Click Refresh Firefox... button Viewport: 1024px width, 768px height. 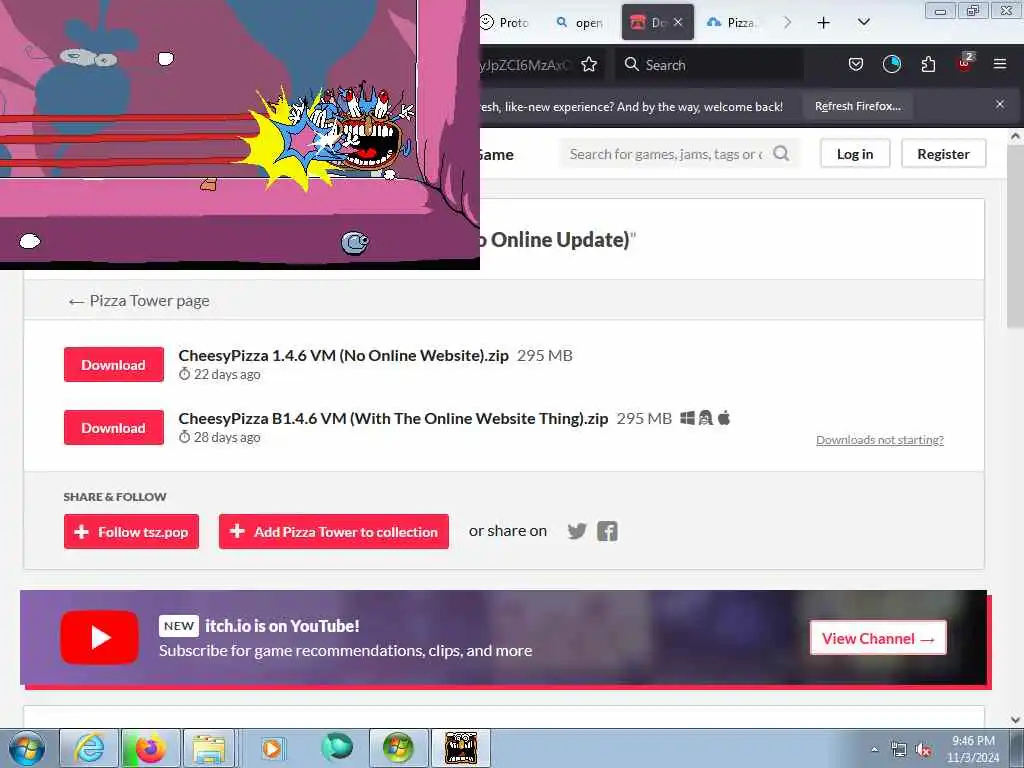857,106
